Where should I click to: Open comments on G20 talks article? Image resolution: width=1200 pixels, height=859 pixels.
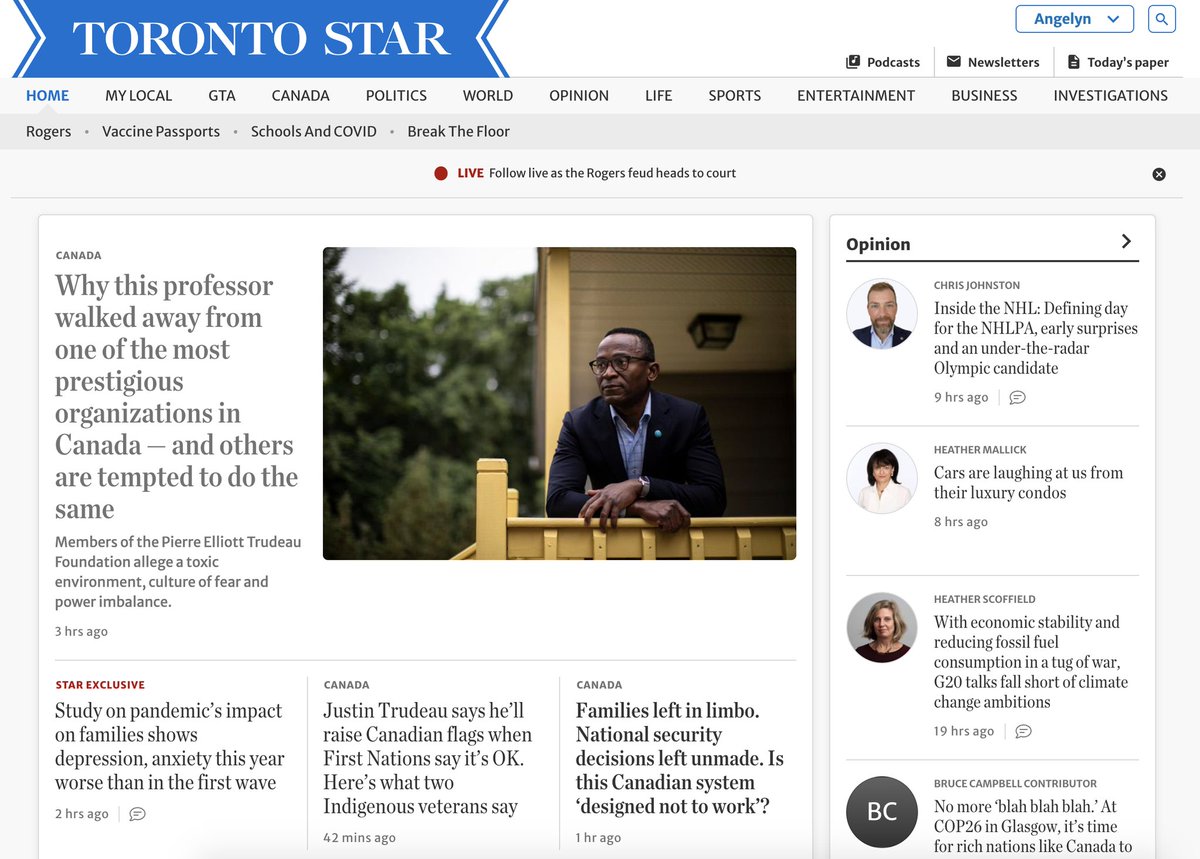(x=1023, y=731)
